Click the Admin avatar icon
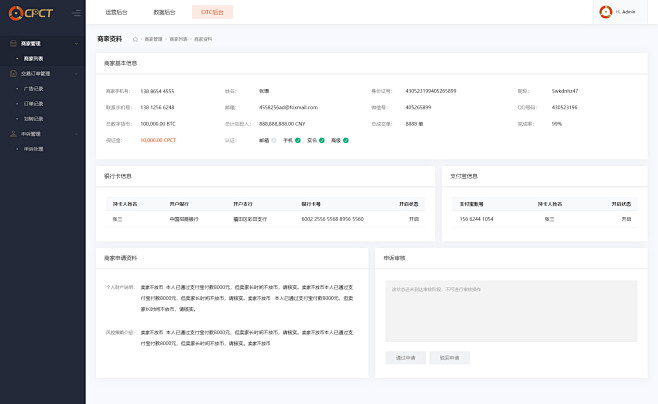 tap(606, 12)
